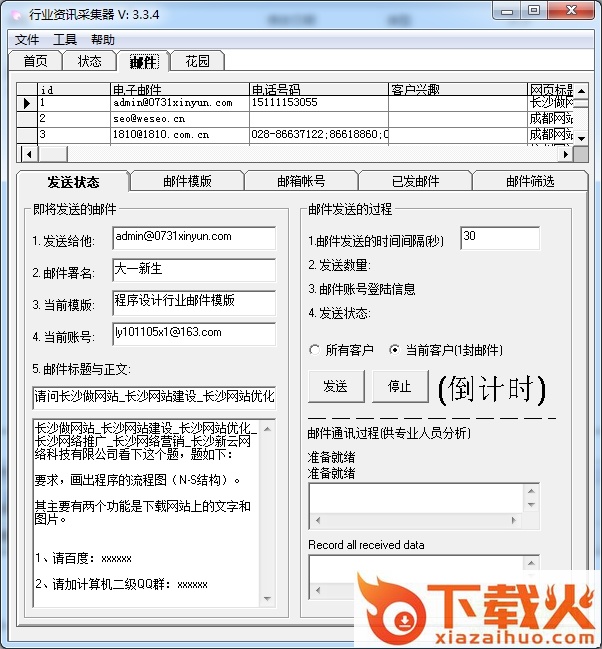Select the phone cell 028-86637122
The image size is (602, 649).
tap(319, 135)
